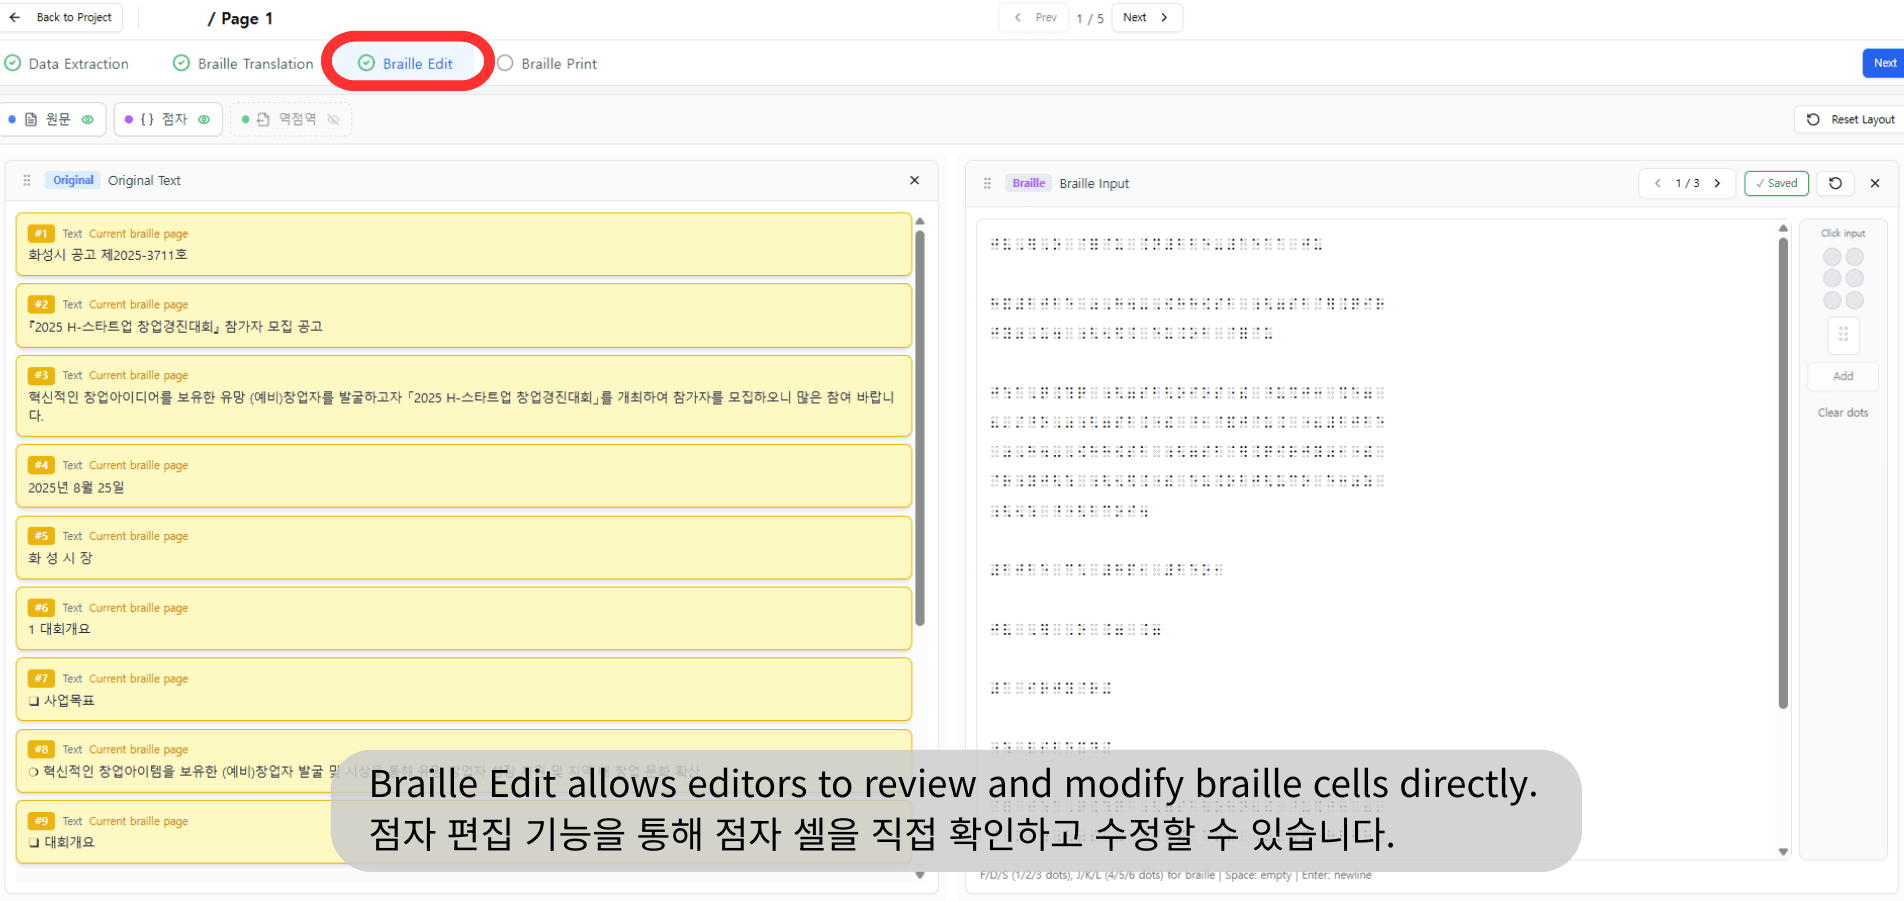Image resolution: width=1904 pixels, height=901 pixels.
Task: Click the Add button in the braille input panel
Action: [1842, 376]
